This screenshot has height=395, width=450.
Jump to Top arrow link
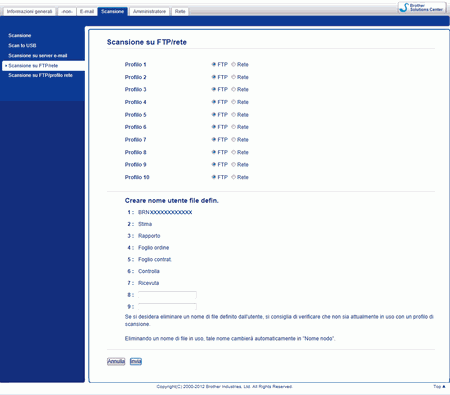[x=439, y=386]
